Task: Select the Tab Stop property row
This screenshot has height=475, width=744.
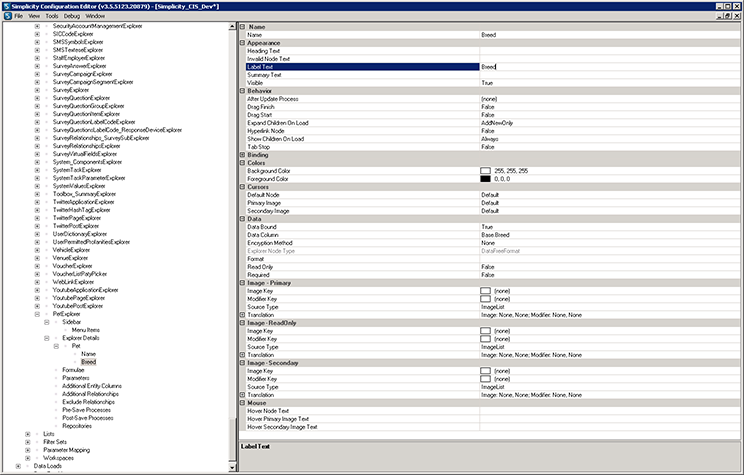Action: tap(493, 147)
